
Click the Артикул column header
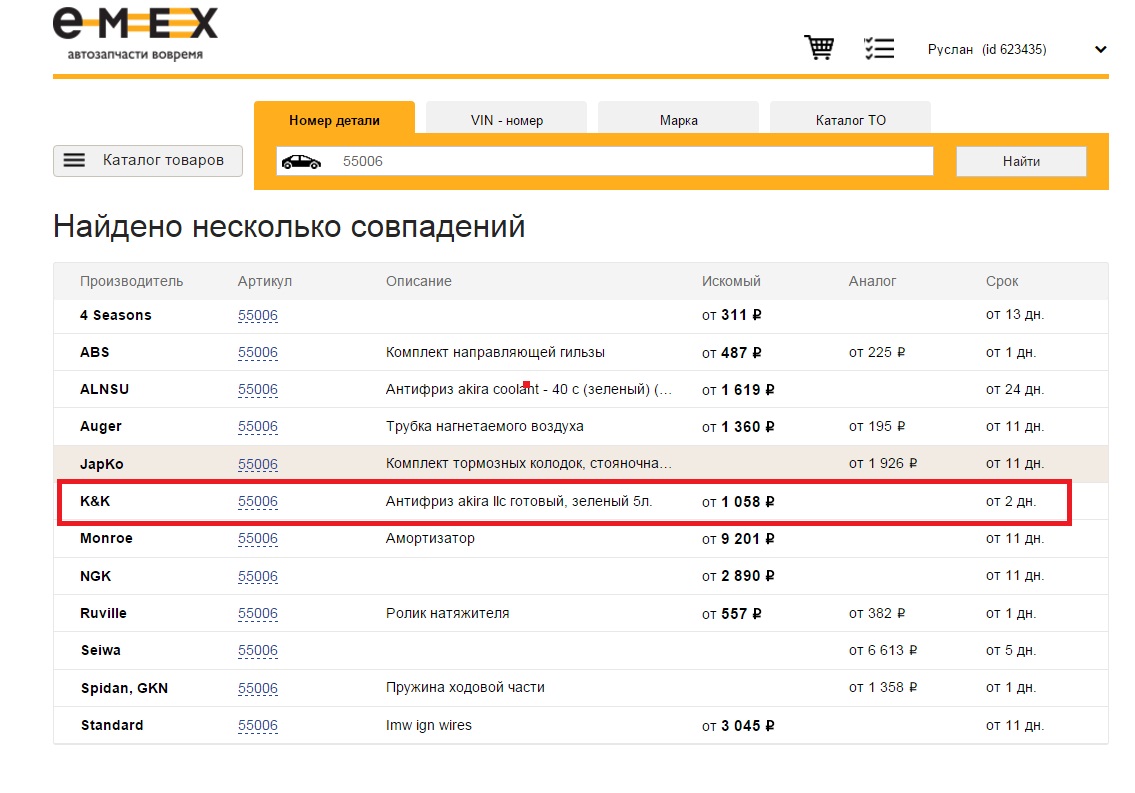(x=264, y=281)
